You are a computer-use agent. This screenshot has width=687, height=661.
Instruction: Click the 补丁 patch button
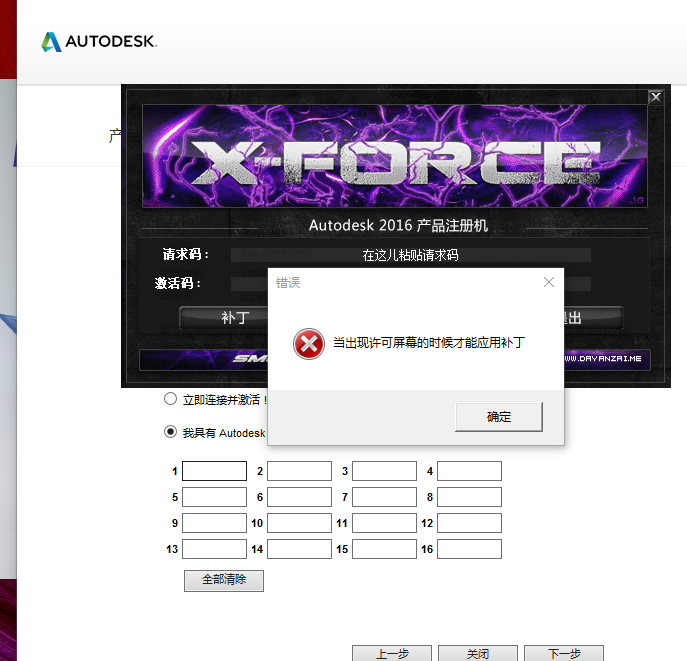[x=223, y=318]
